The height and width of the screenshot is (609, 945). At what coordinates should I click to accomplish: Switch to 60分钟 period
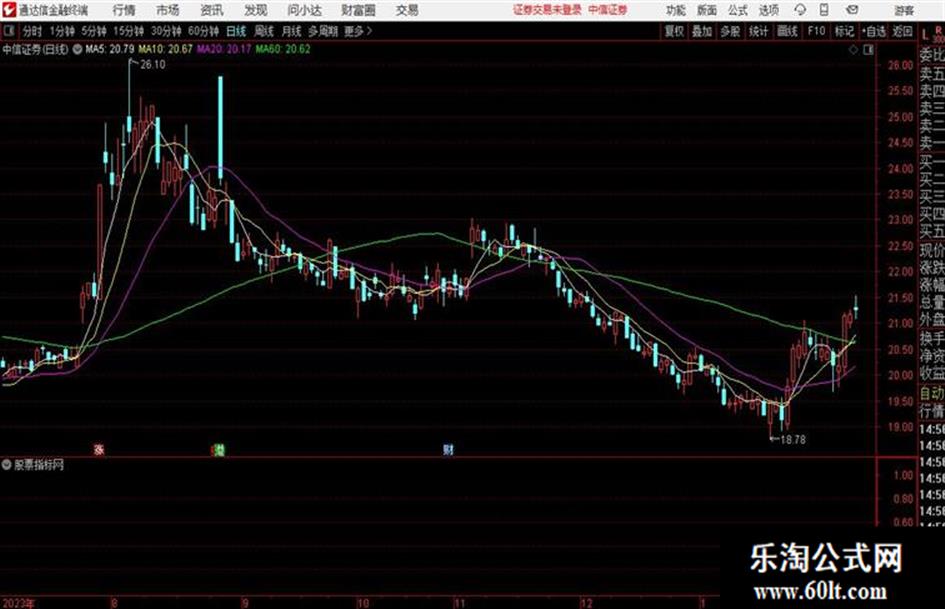203,31
